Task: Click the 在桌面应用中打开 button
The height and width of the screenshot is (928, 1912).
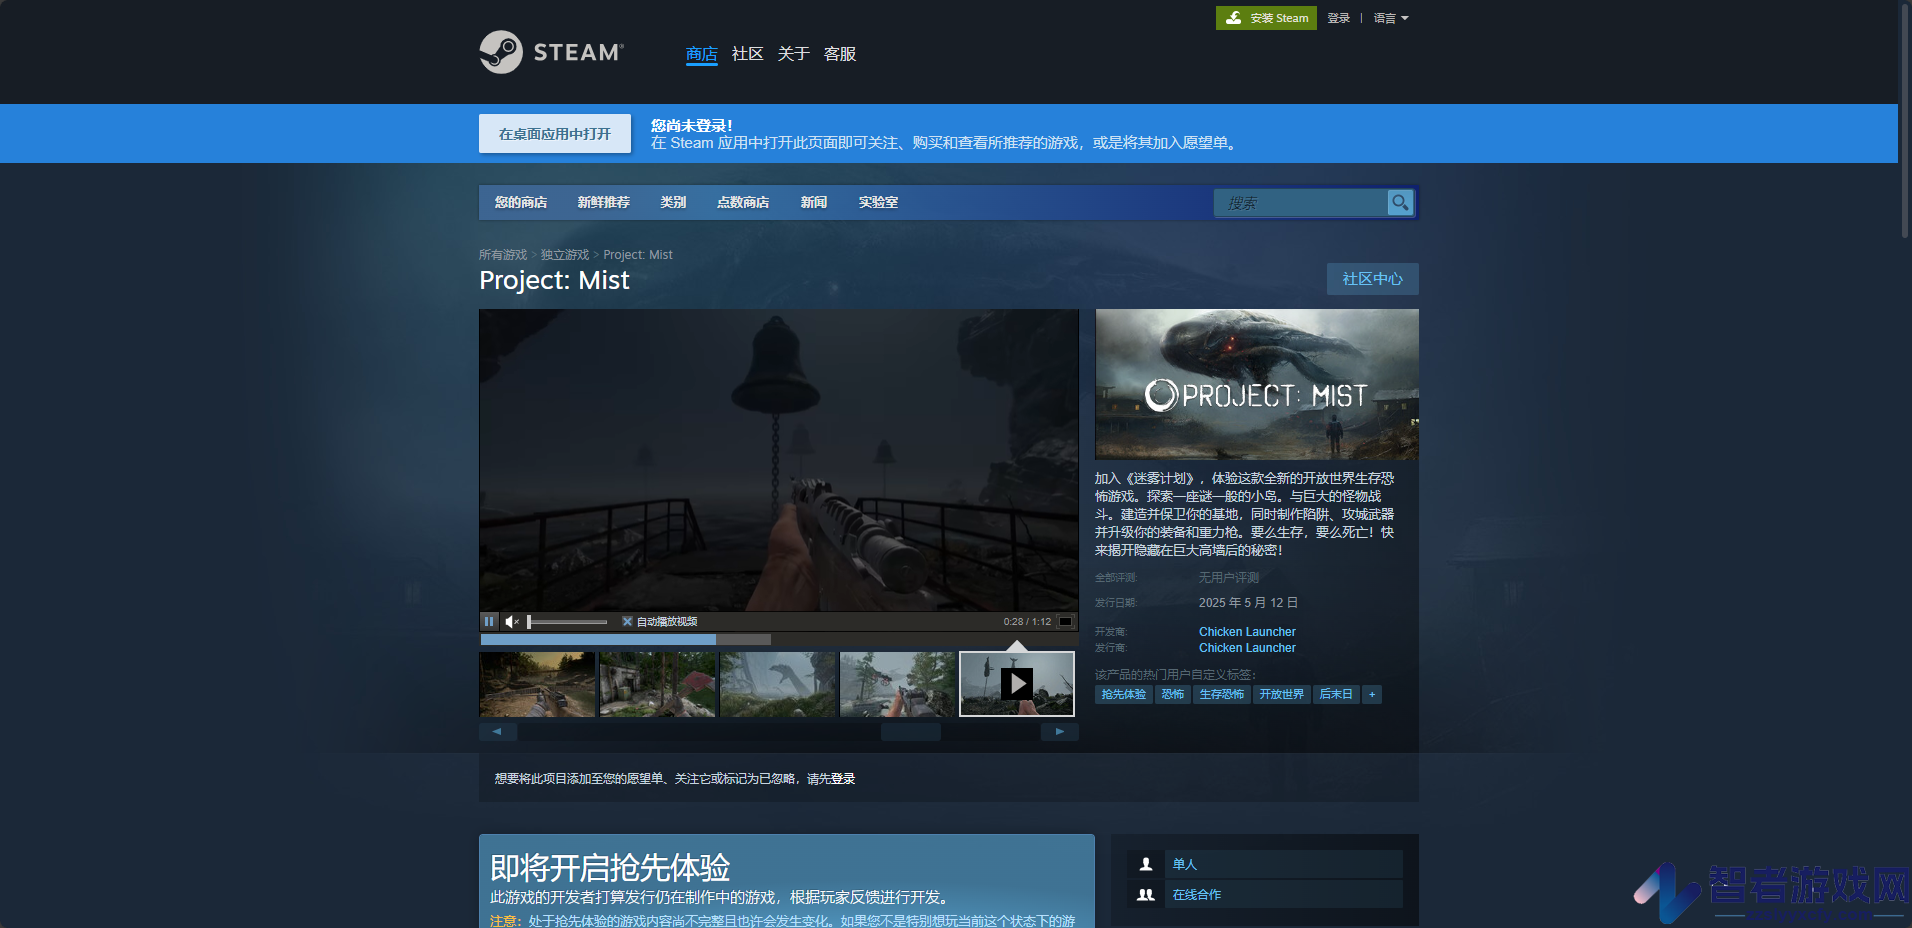Action: tap(555, 134)
